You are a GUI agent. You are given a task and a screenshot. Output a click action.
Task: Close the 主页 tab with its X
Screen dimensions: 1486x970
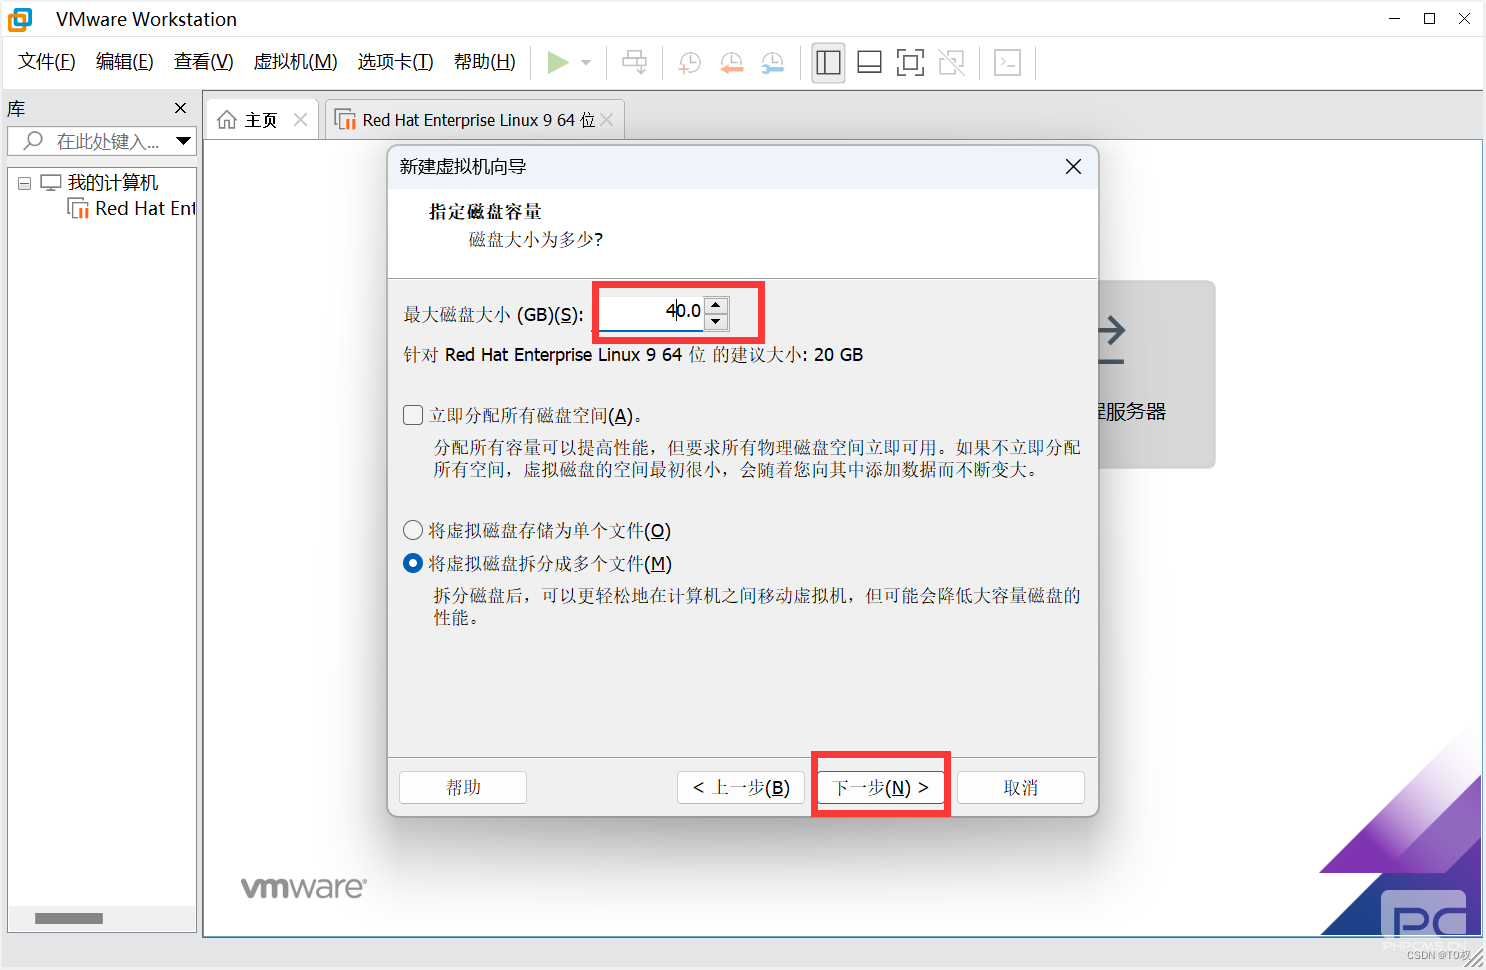(300, 119)
